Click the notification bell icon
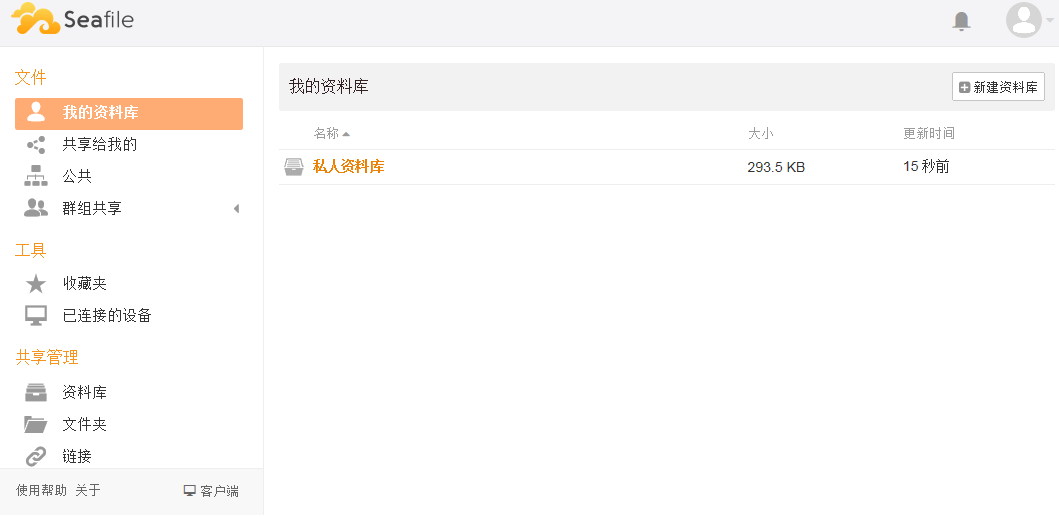The height and width of the screenshot is (517, 1059). [x=961, y=21]
